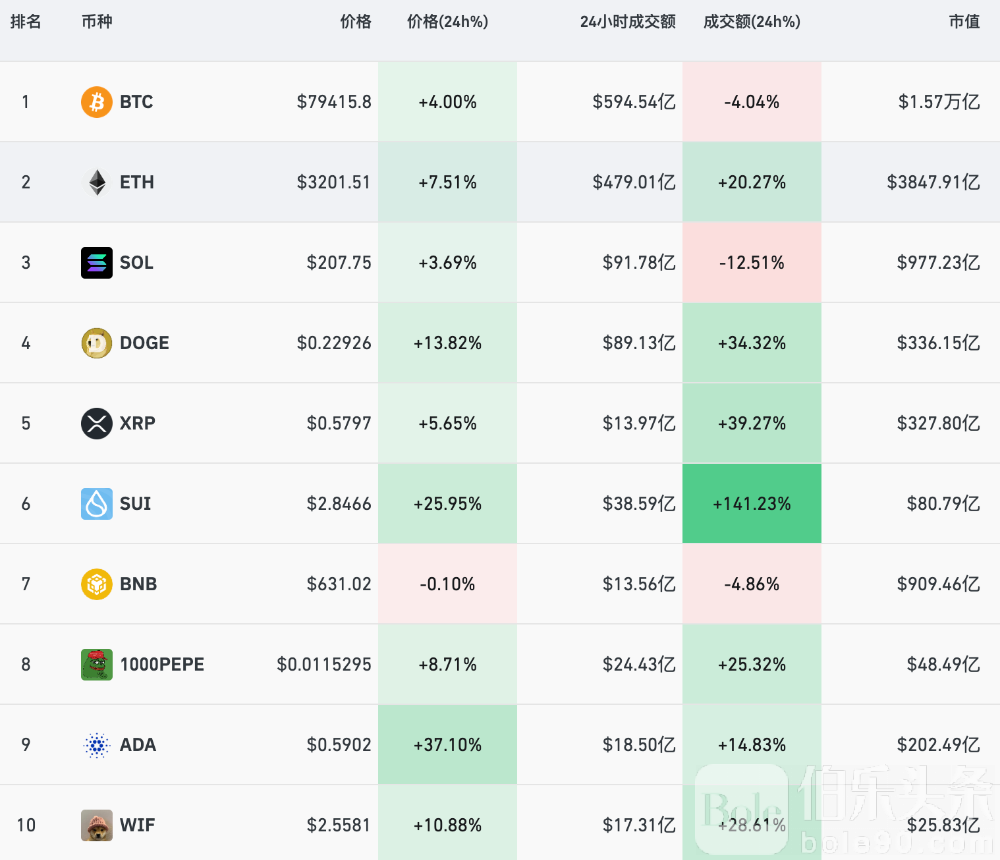Click WIF price $2.5581
The image size is (1000, 860).
click(339, 826)
